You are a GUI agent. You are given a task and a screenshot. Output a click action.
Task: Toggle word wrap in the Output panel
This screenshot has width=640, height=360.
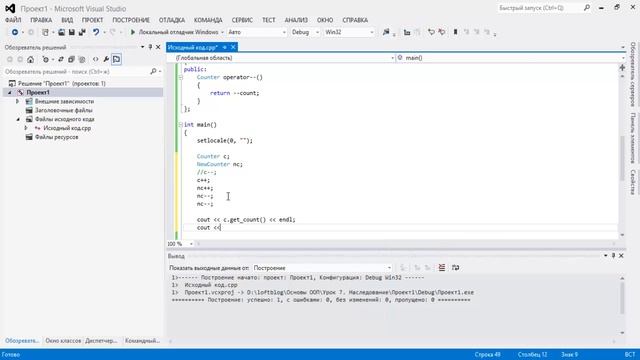click(x=456, y=268)
